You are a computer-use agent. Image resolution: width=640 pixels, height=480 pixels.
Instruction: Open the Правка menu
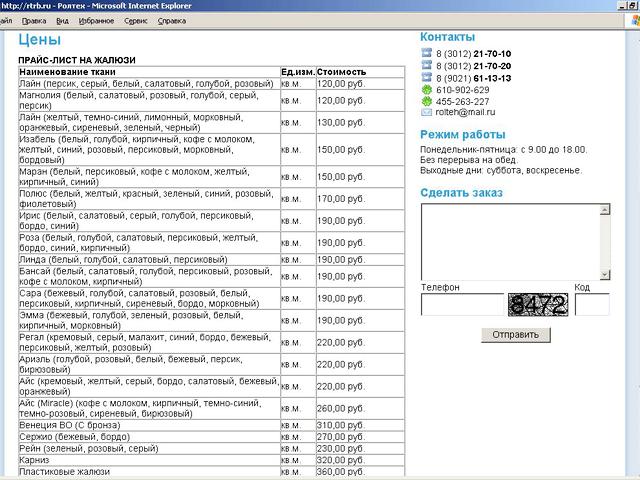coord(34,20)
